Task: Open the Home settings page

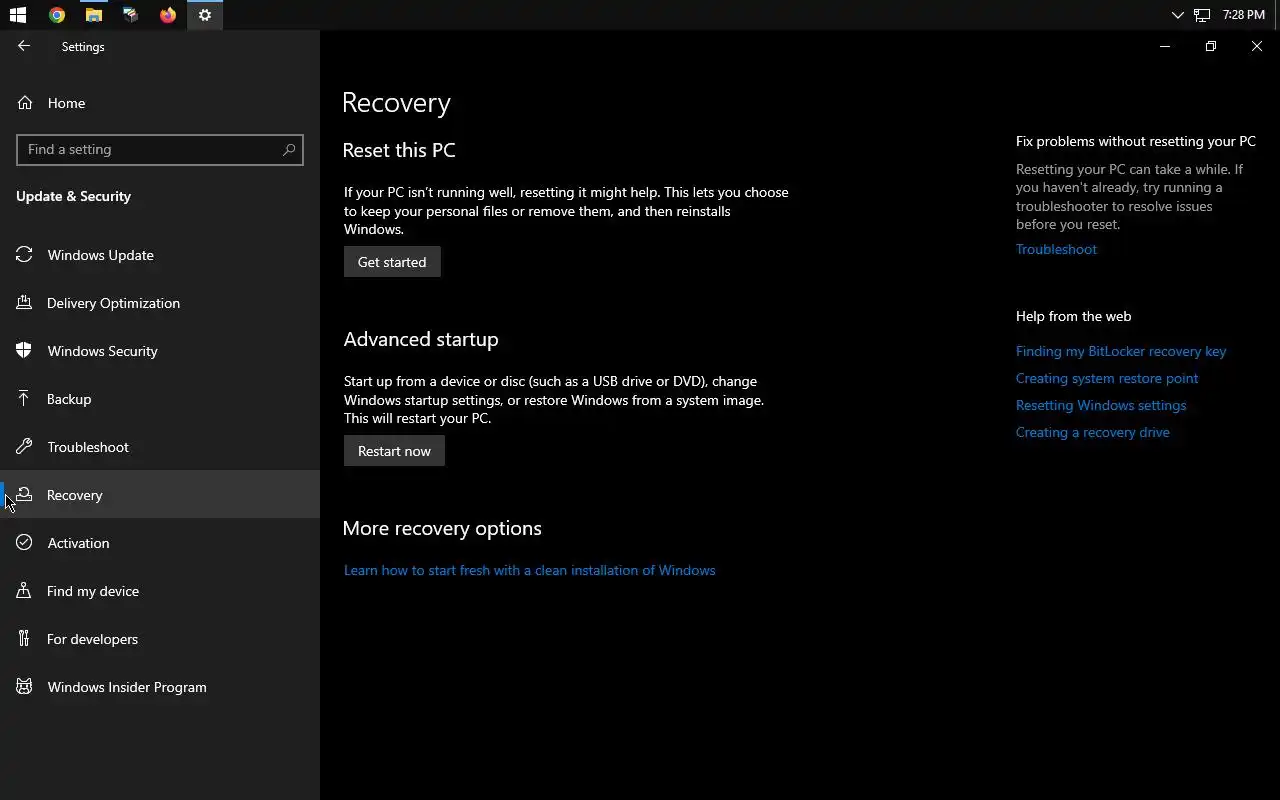Action: [x=160, y=103]
